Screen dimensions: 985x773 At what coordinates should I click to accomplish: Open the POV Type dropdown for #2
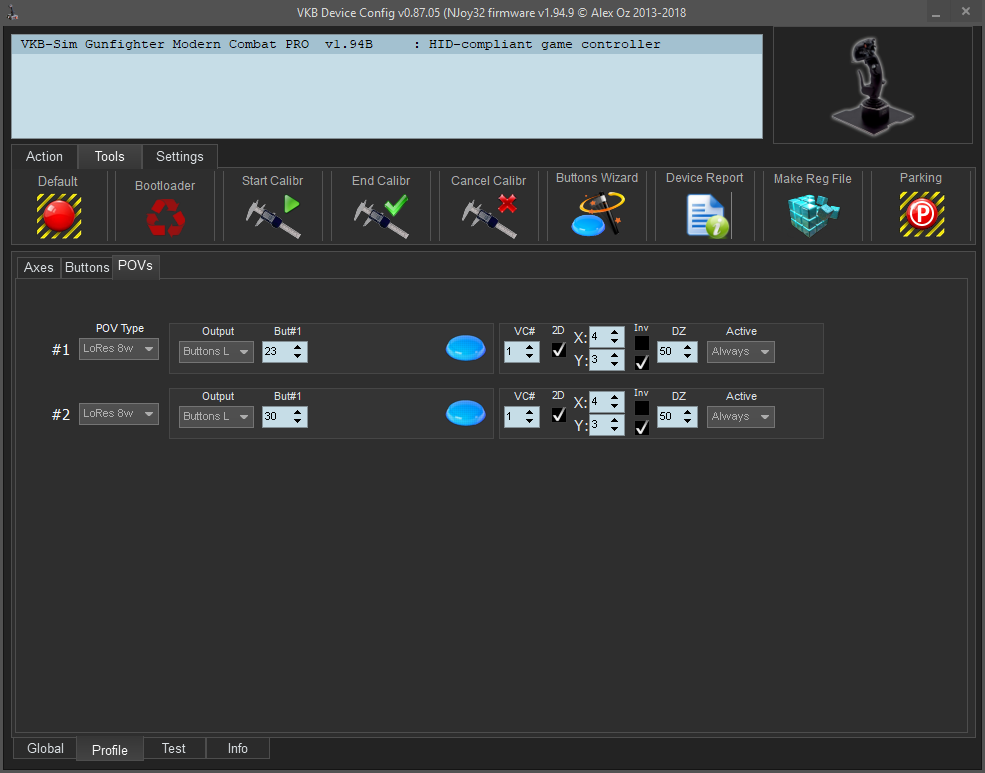(x=119, y=414)
